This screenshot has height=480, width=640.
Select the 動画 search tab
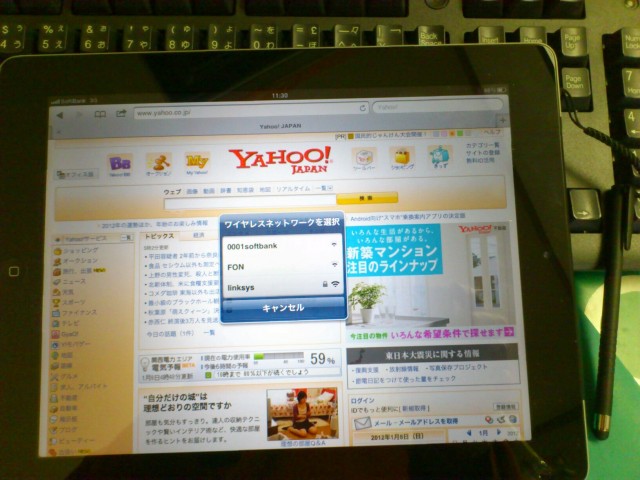click(209, 191)
